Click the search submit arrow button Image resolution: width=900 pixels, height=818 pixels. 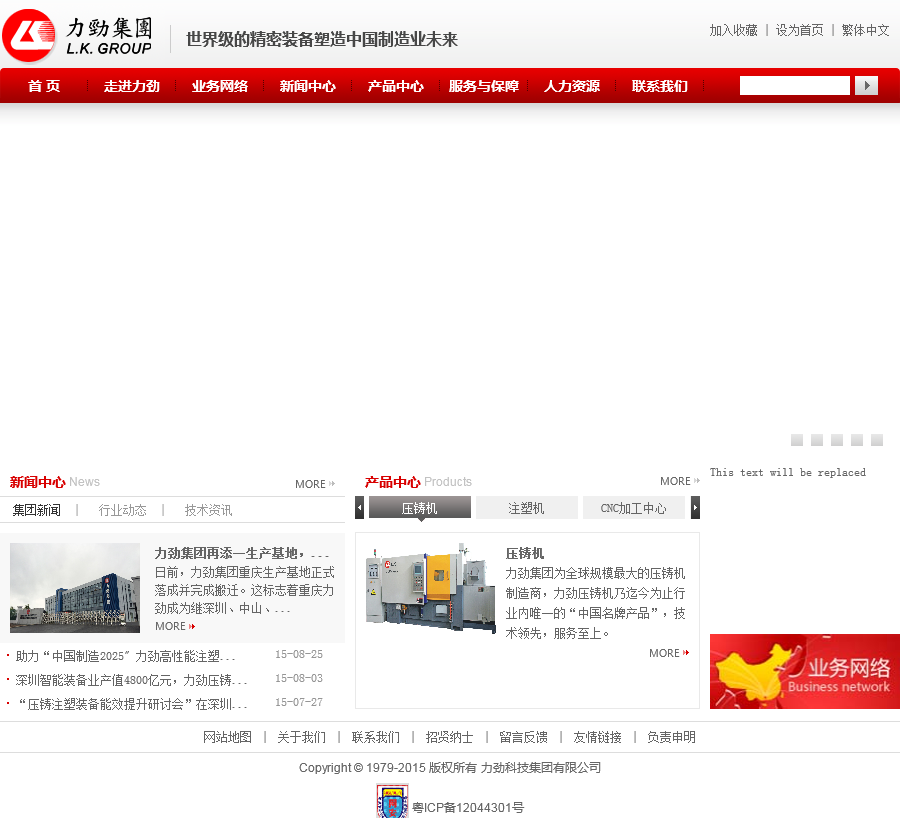click(866, 86)
